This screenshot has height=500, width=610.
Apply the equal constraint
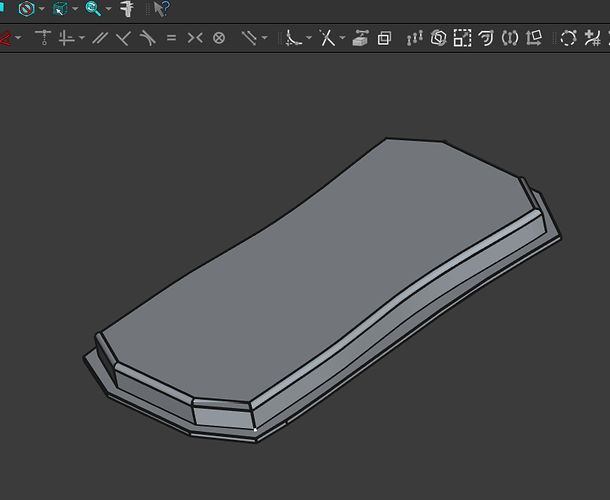click(x=171, y=38)
